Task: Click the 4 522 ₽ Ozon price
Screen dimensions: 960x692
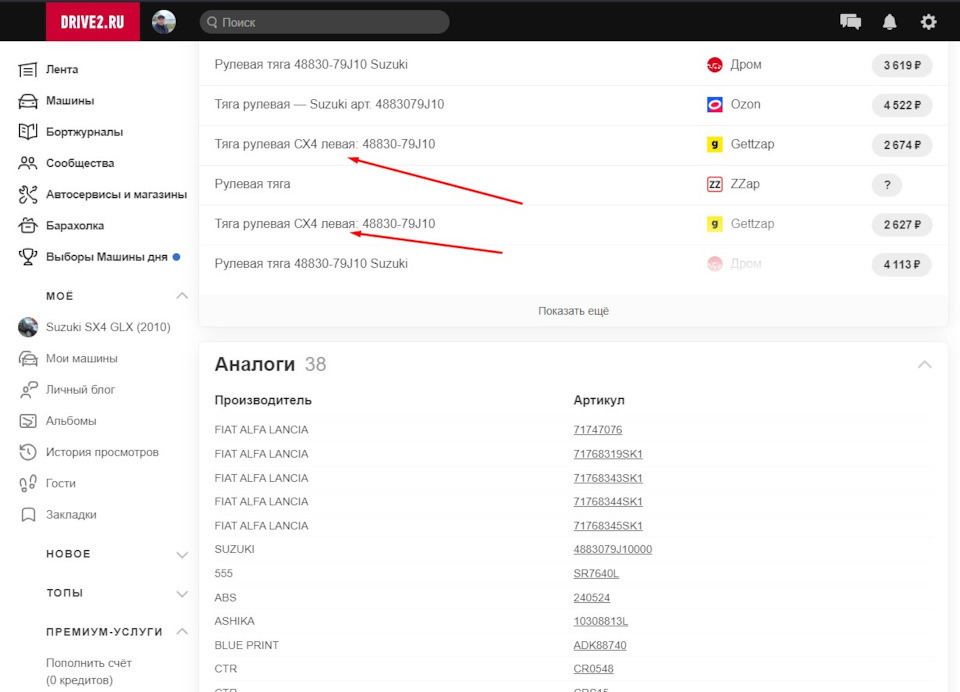Action: click(x=902, y=105)
